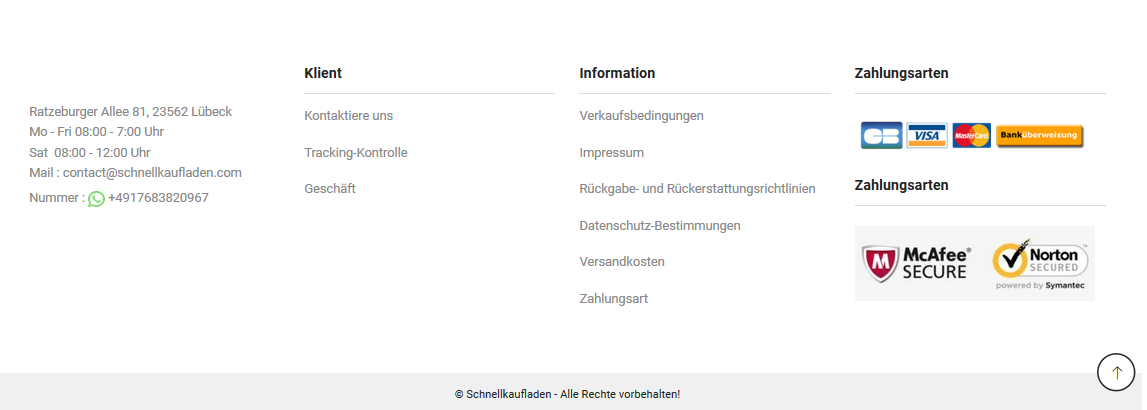Click the CB card payment icon
This screenshot has width=1147, height=410.
[x=881, y=135]
